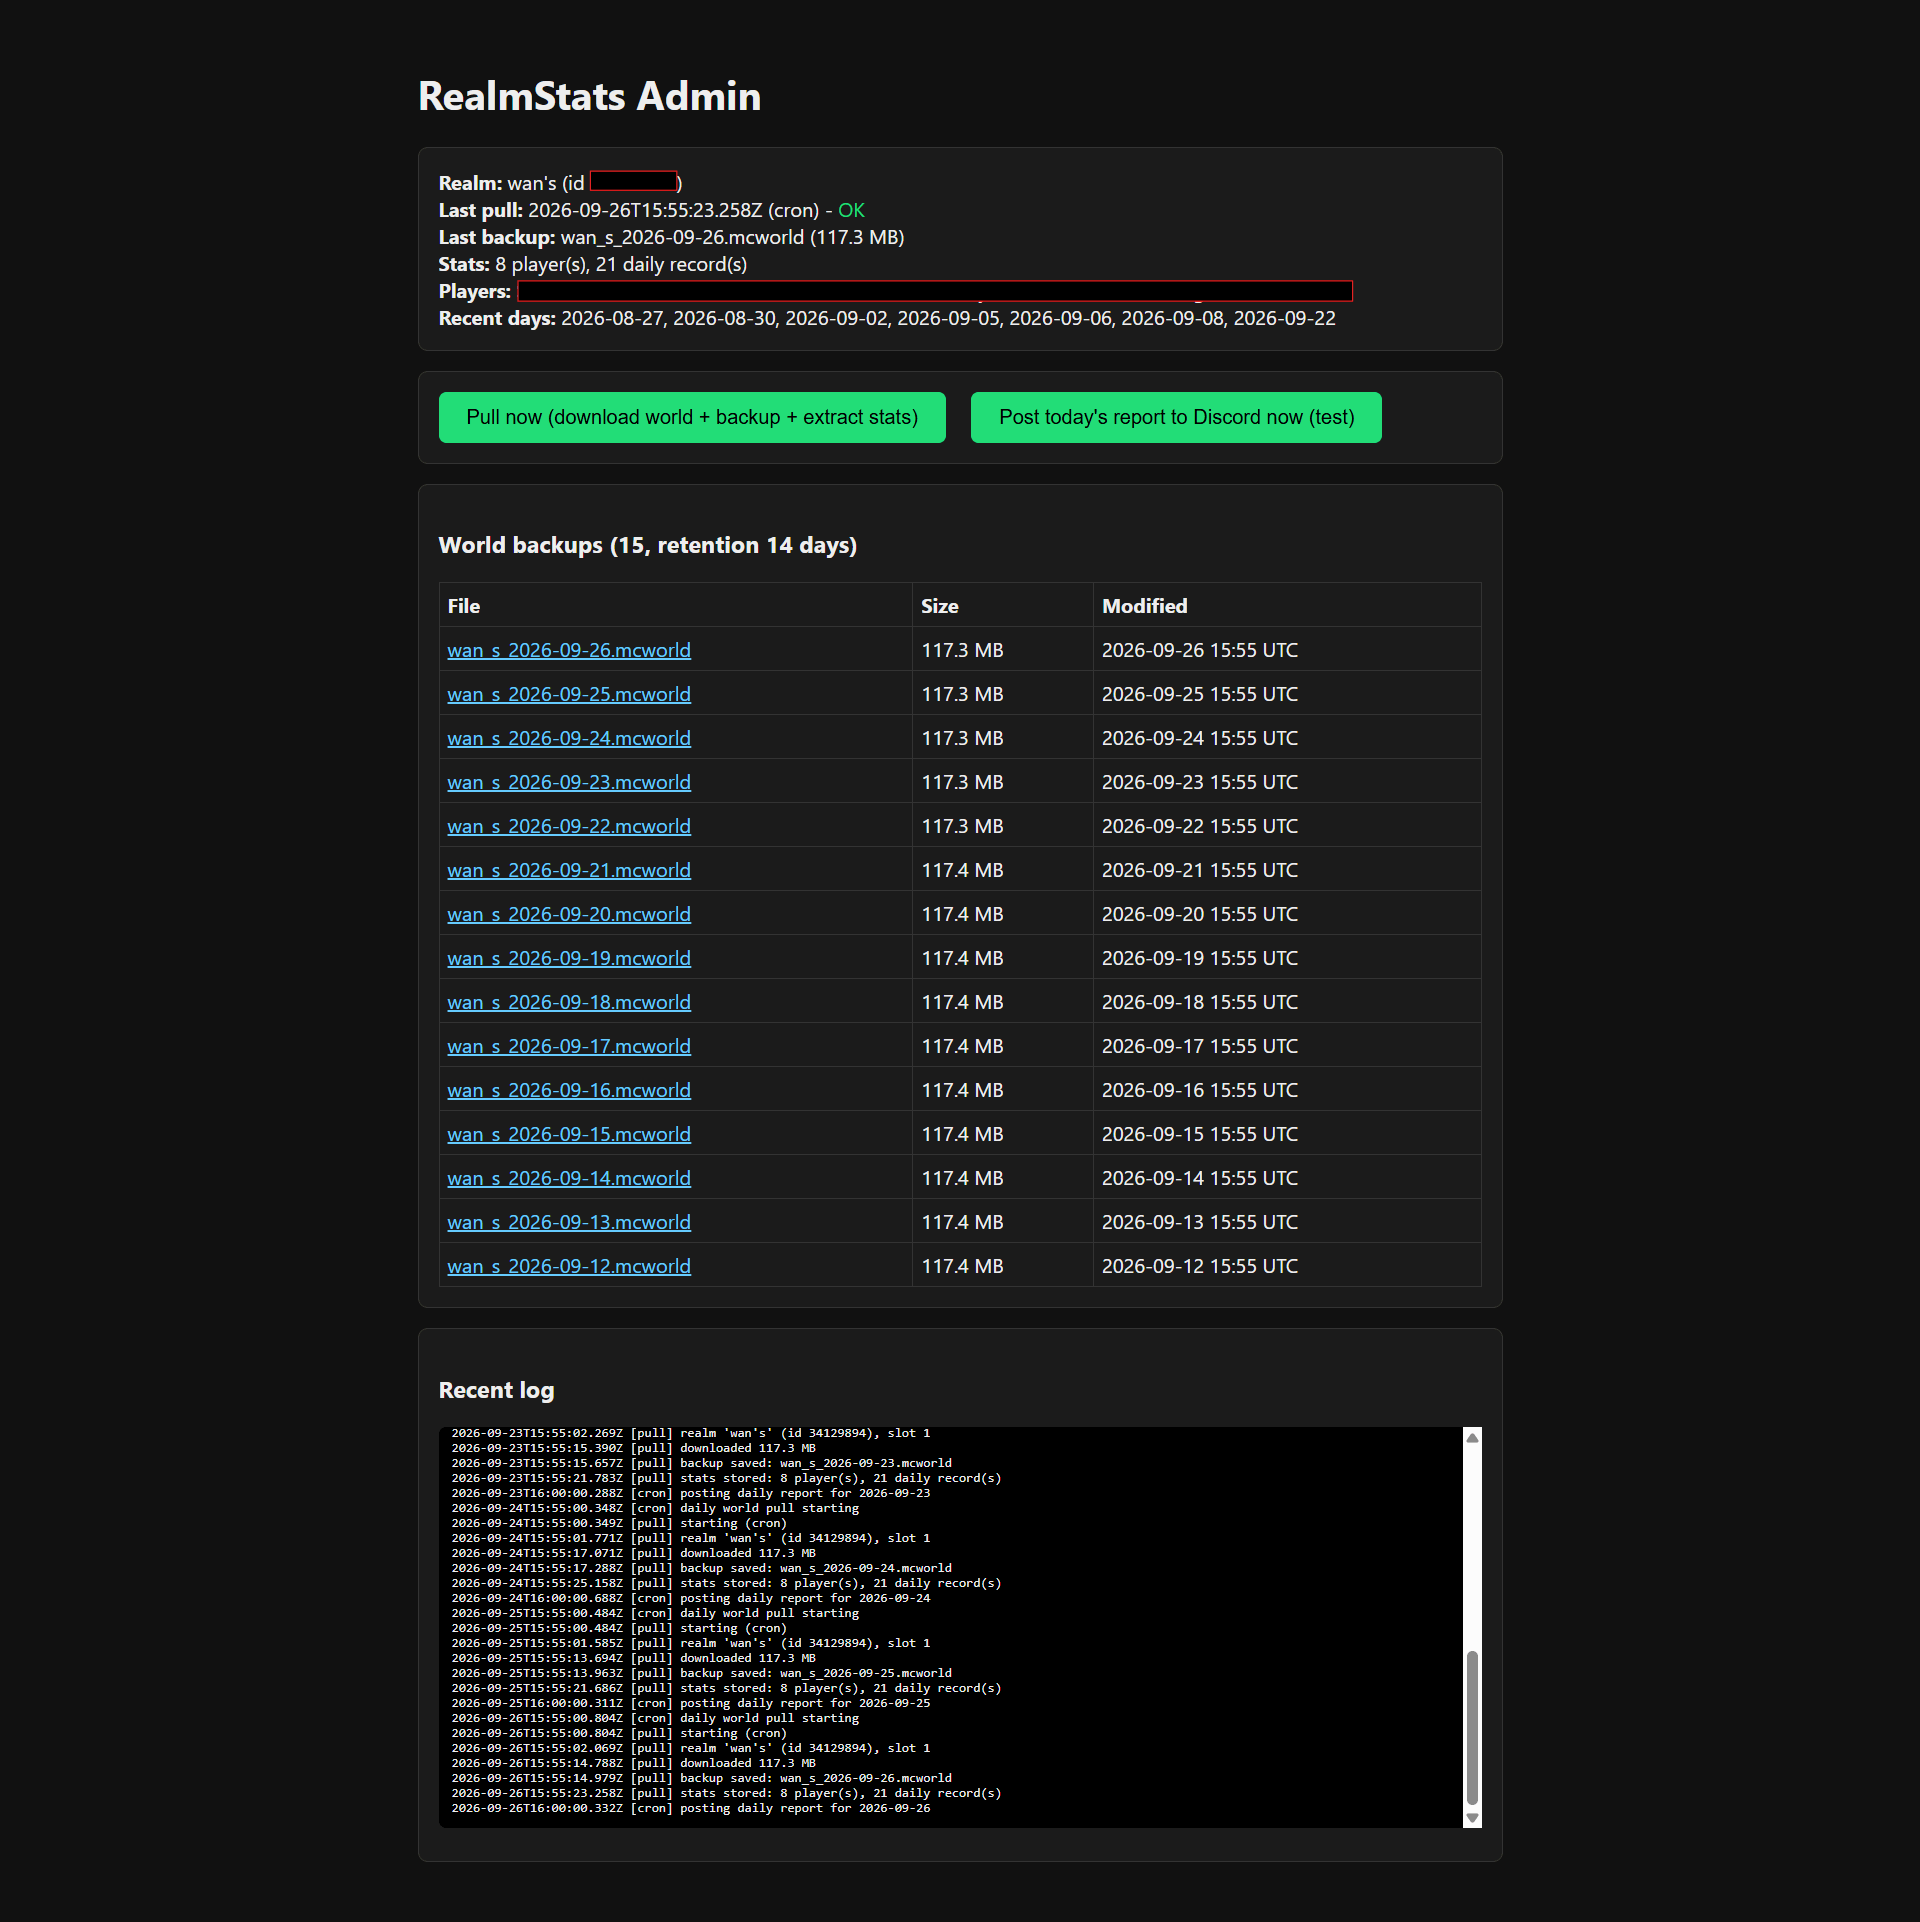Click the green OK status text
This screenshot has height=1922, width=1920.
point(851,210)
